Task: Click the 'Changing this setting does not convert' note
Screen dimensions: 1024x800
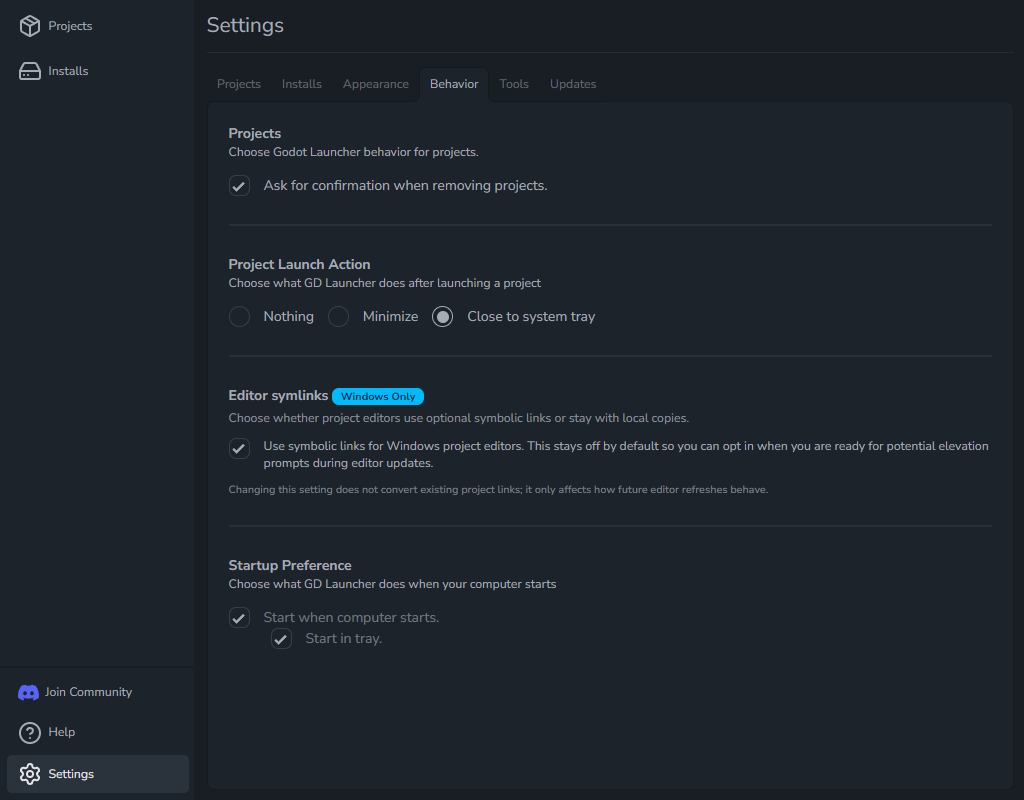Action: [498, 490]
